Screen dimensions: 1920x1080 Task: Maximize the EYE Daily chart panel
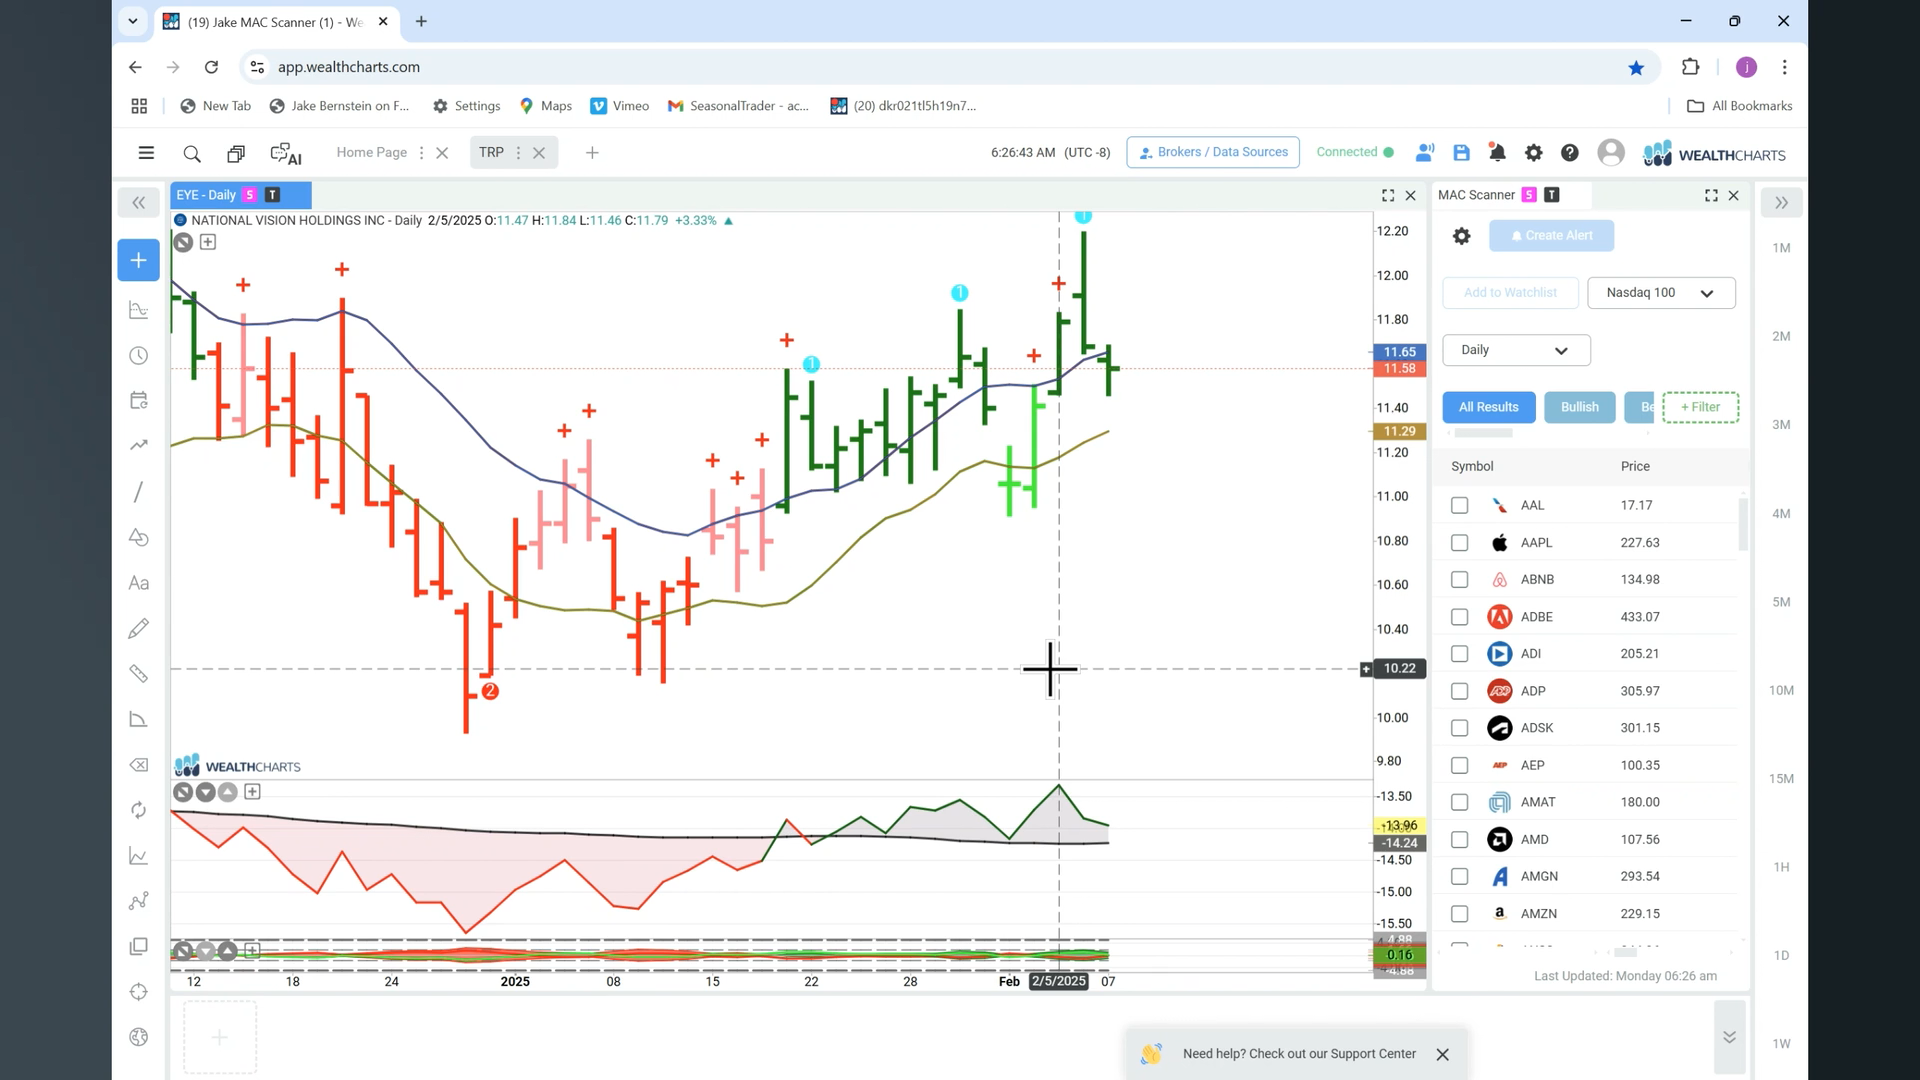1388,196
